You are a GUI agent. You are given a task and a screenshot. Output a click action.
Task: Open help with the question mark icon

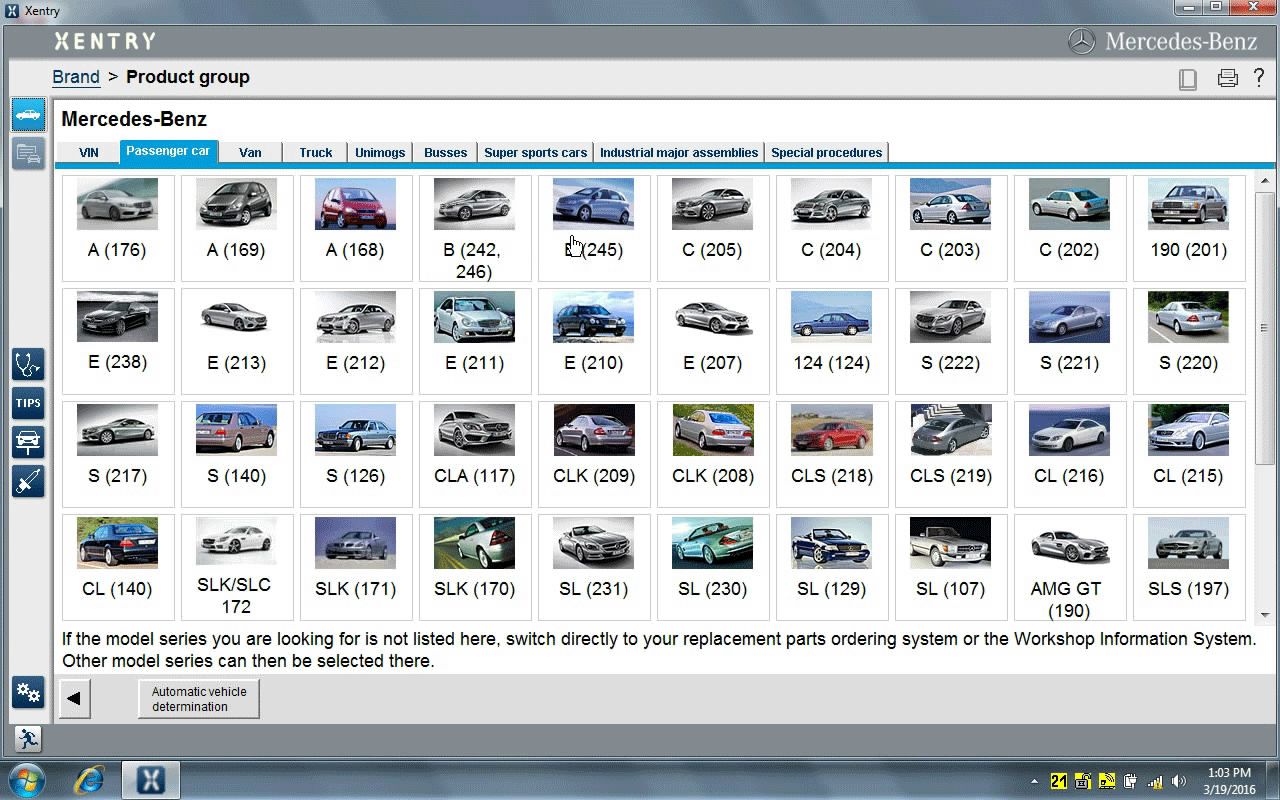[1258, 78]
